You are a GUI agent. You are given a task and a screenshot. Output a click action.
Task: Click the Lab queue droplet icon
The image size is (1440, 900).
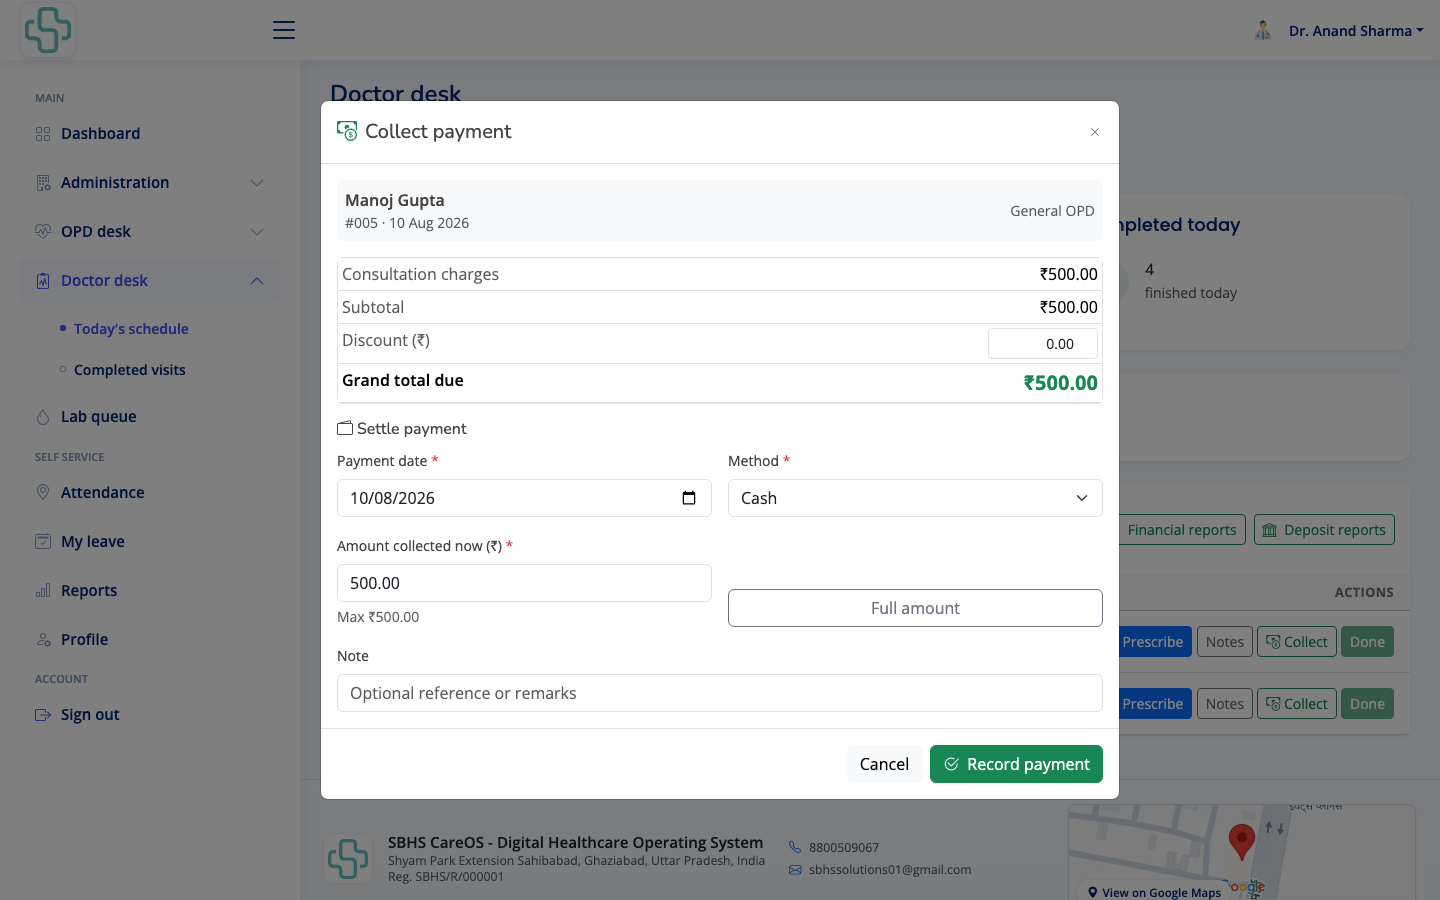43,417
